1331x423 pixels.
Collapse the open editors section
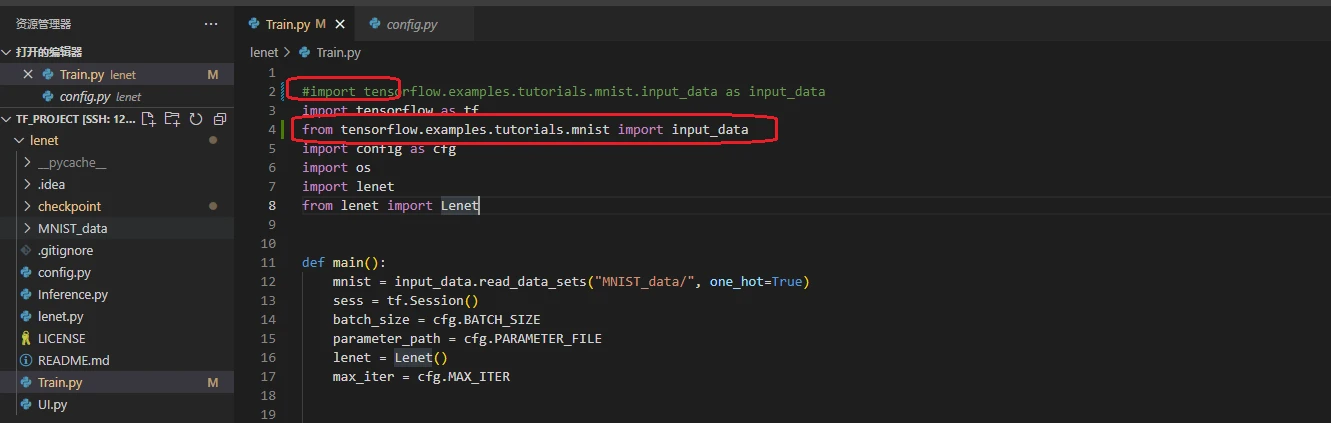(x=8, y=52)
